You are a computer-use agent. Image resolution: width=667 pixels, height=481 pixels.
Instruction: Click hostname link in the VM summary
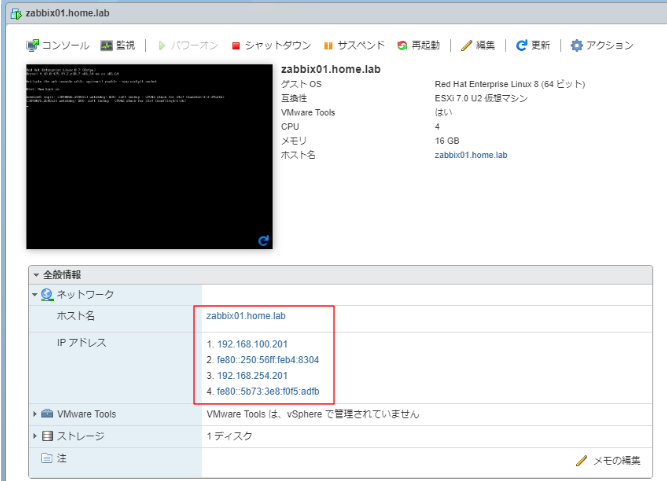point(471,155)
